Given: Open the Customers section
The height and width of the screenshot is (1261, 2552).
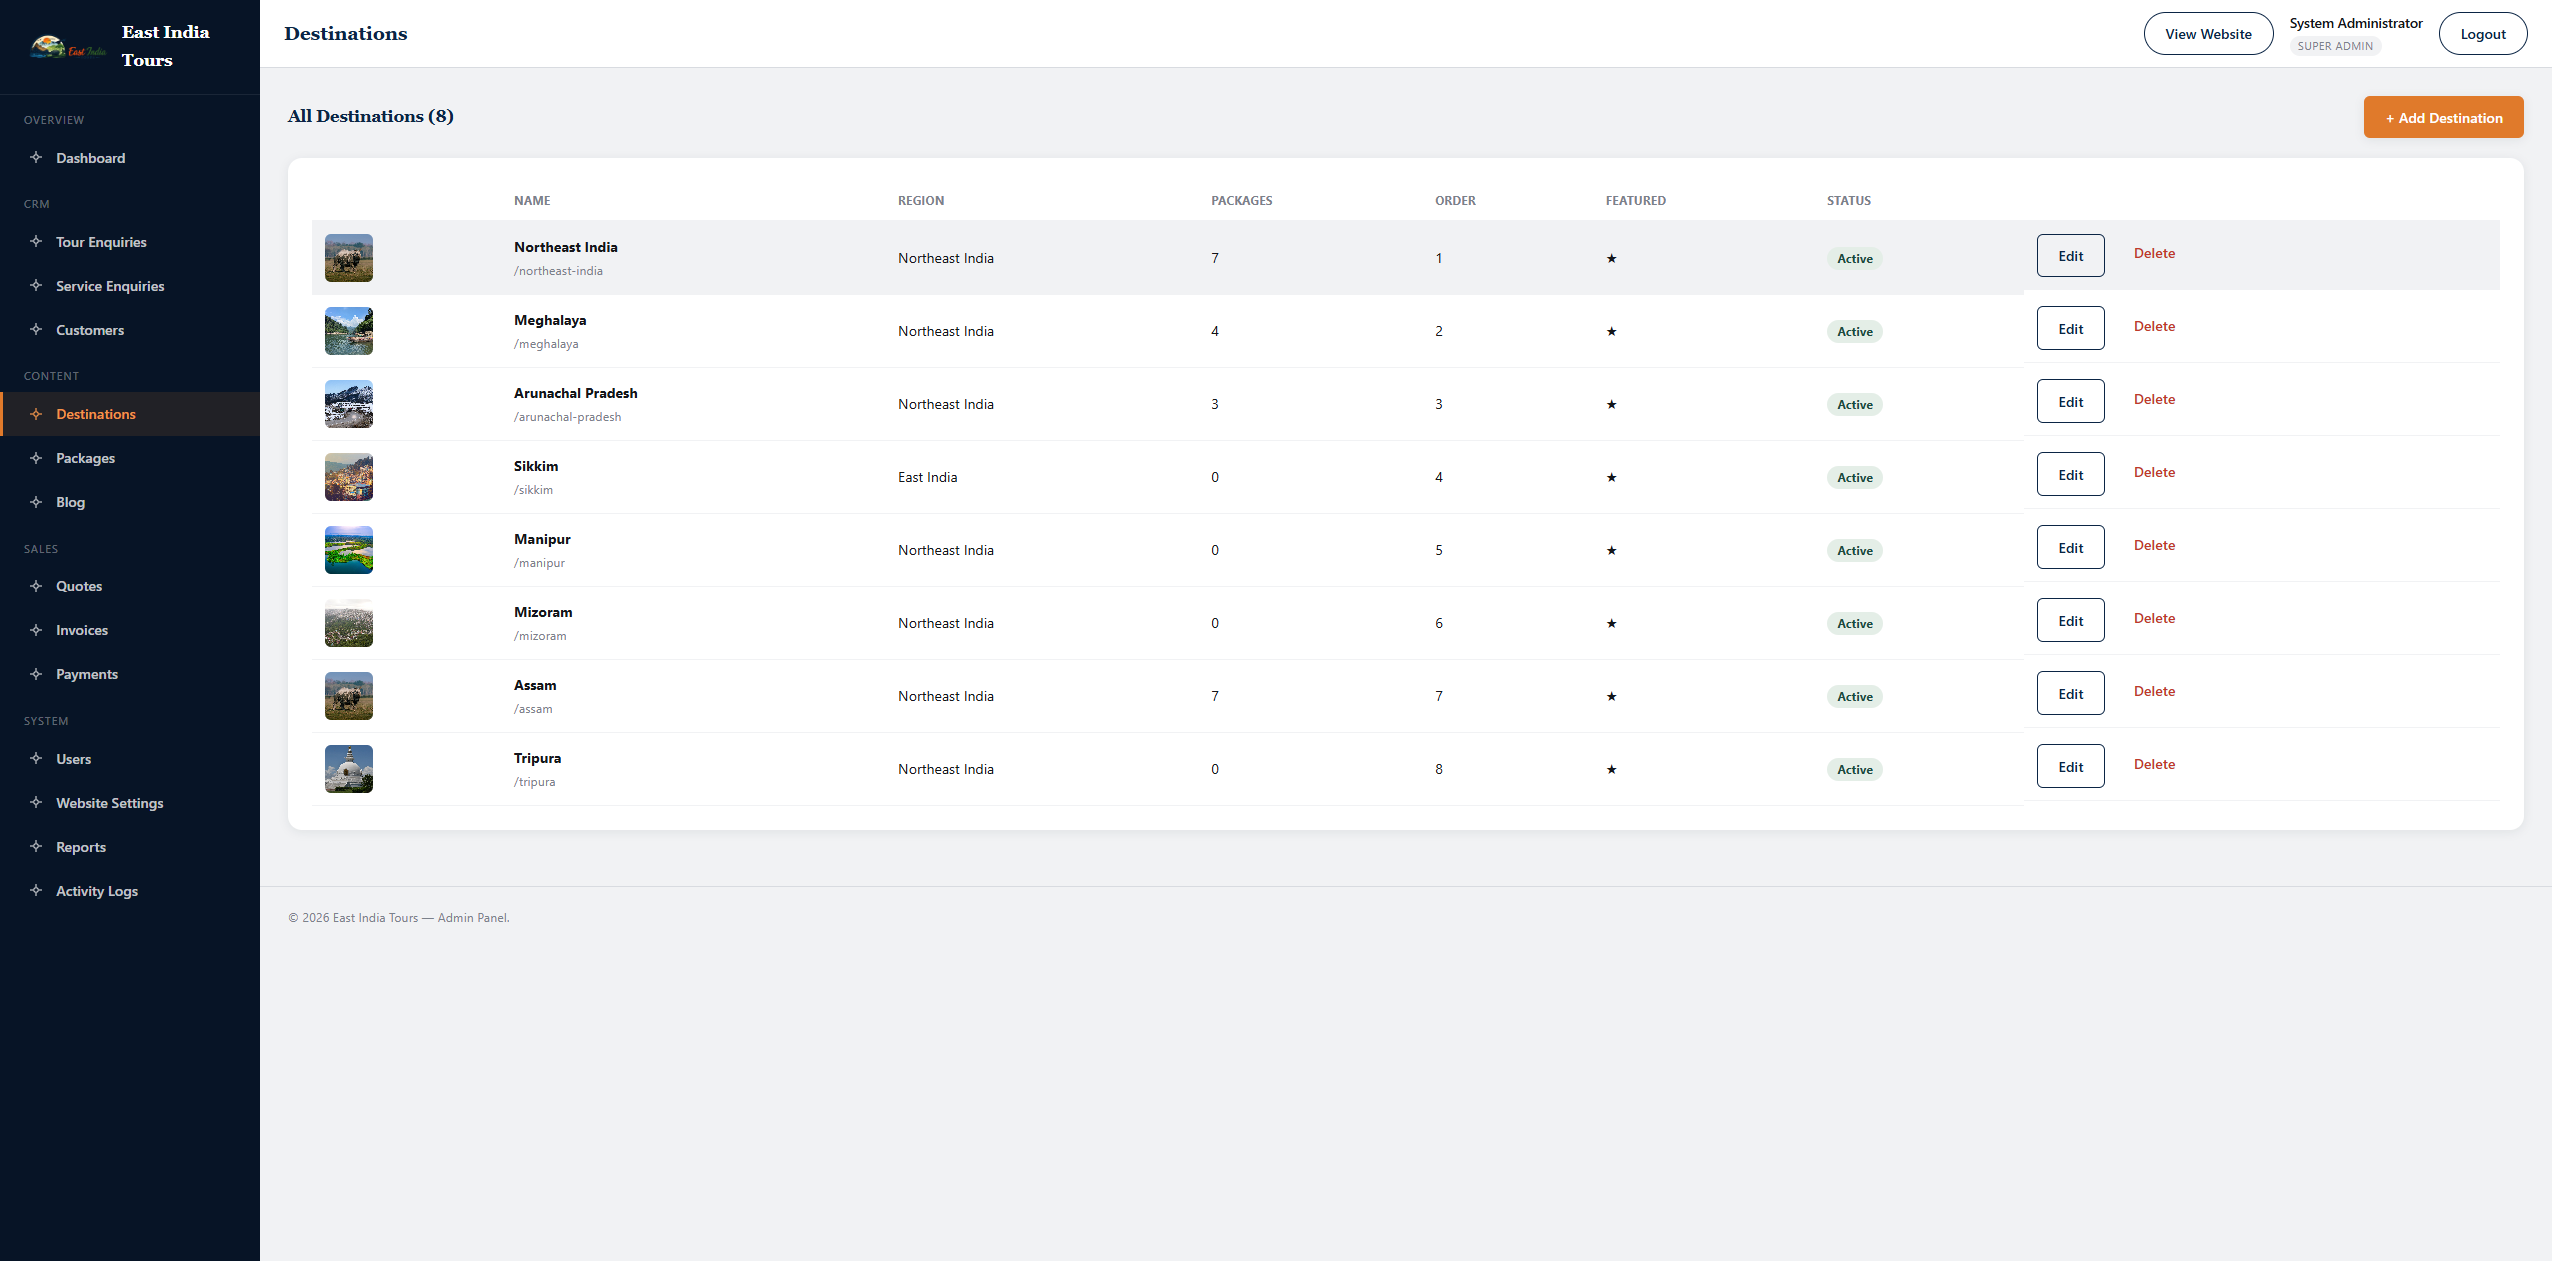Looking at the screenshot, I should click(130, 330).
